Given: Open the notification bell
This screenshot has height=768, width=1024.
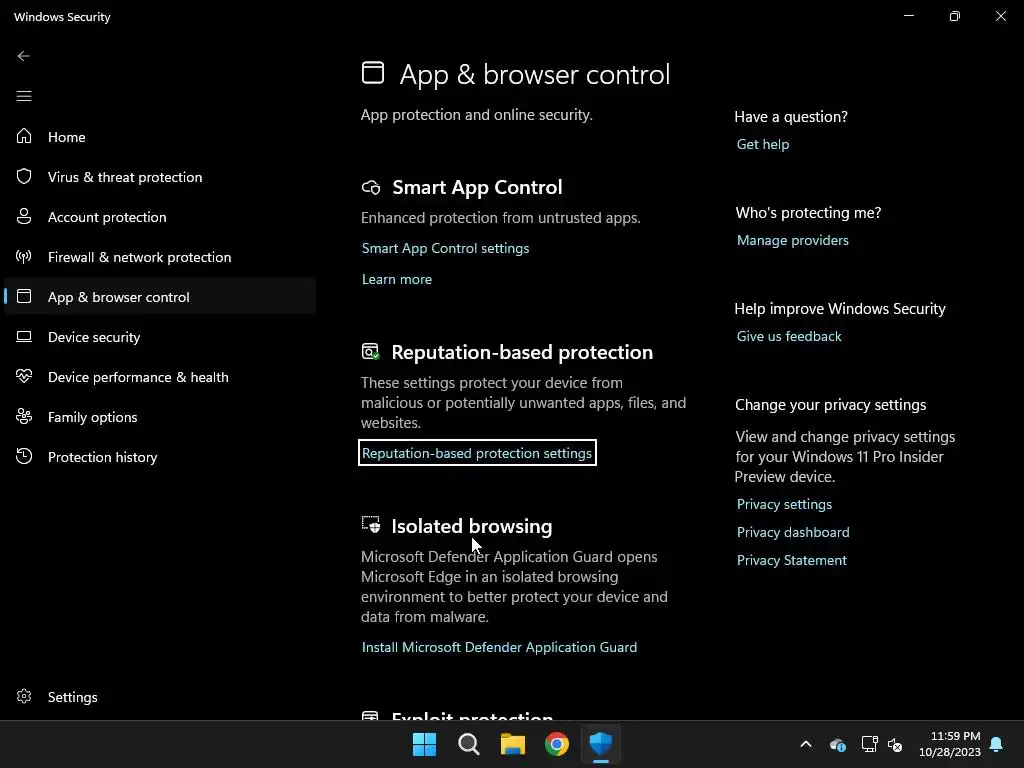Looking at the screenshot, I should 997,744.
